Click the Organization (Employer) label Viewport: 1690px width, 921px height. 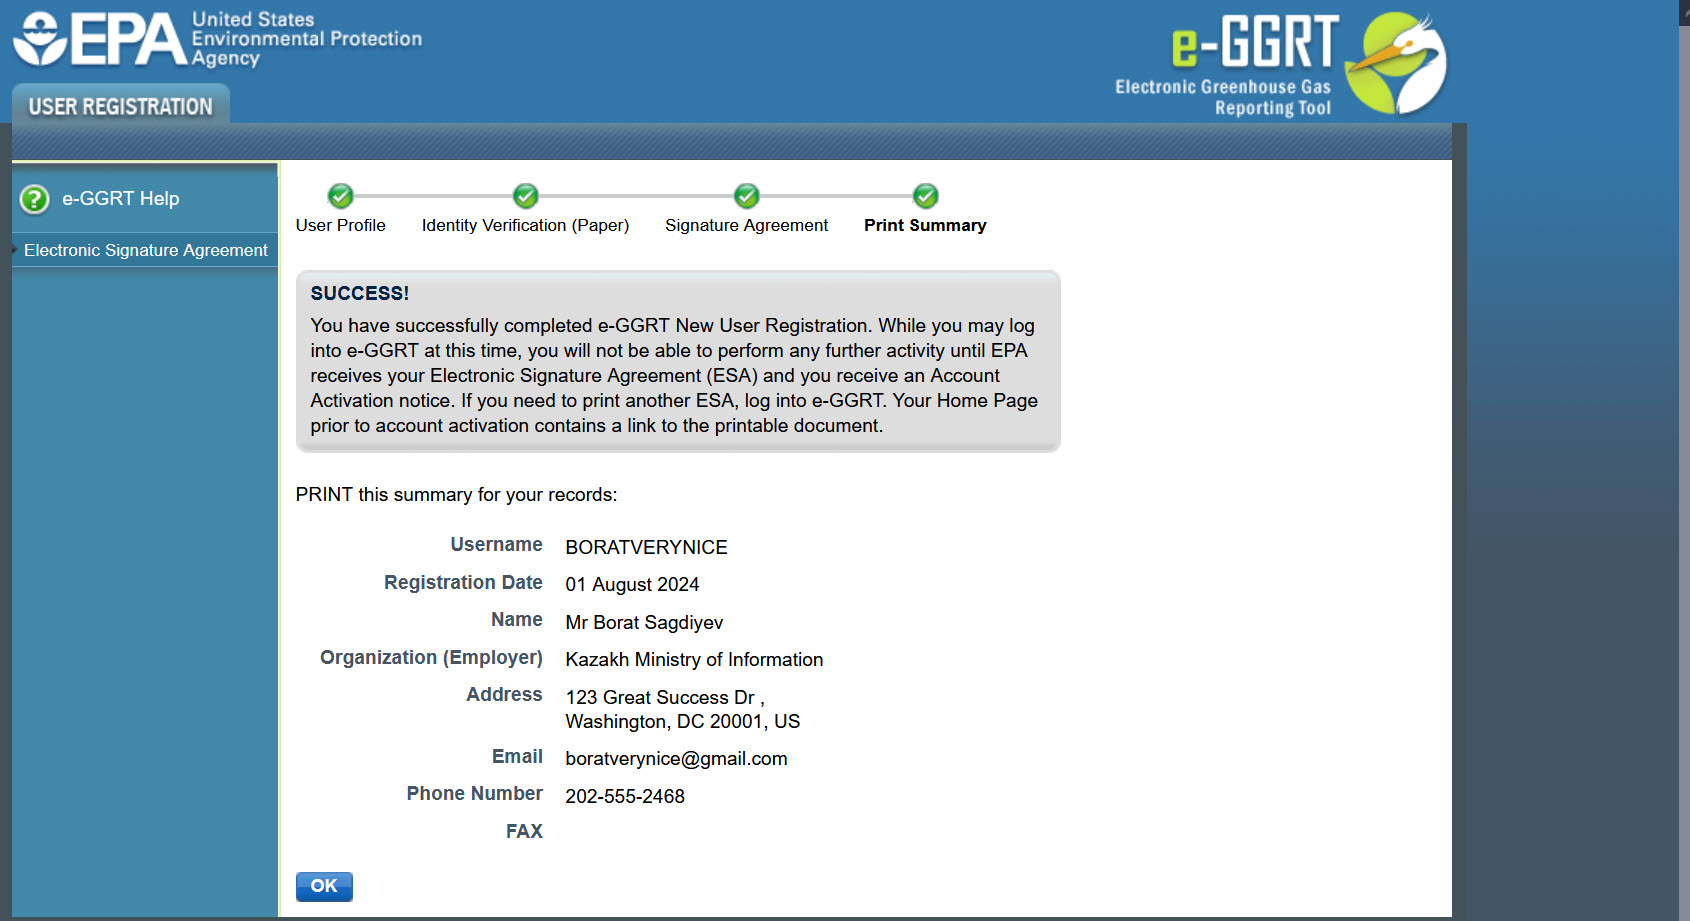tap(431, 657)
